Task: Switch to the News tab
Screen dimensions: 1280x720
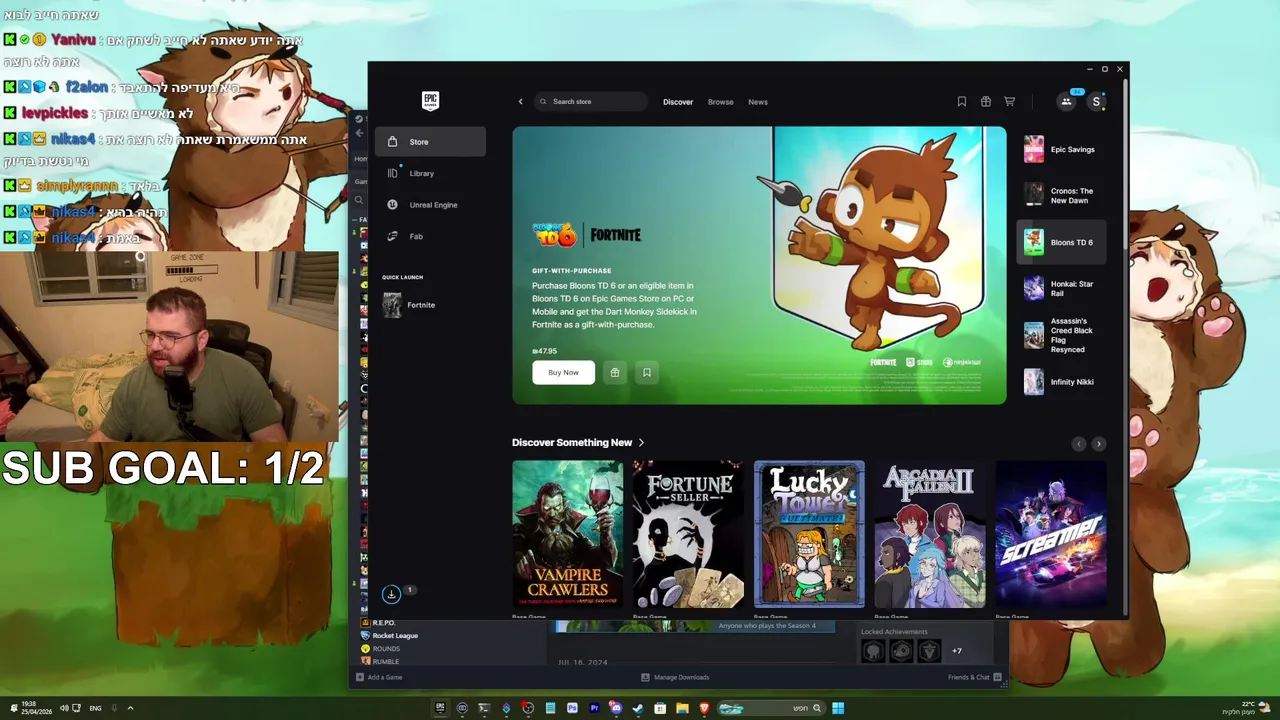Action: 758,102
